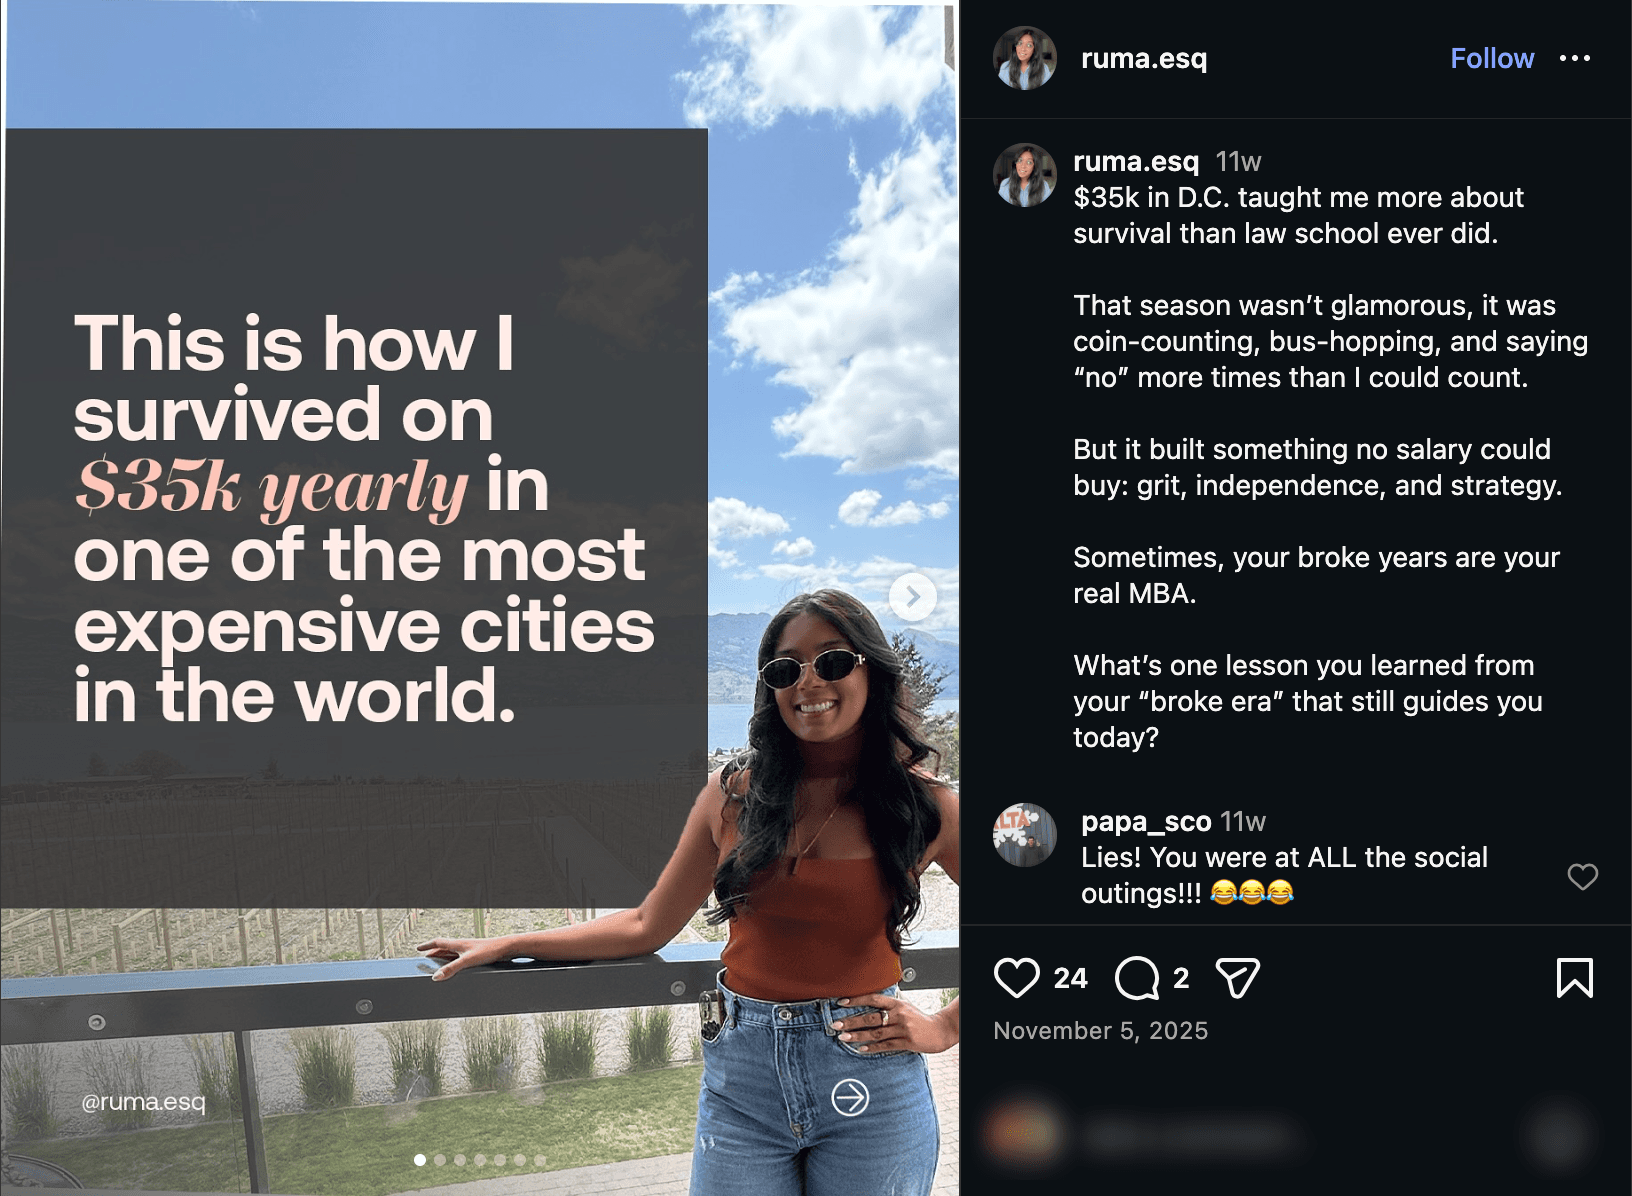Open papa_sco username link
The image size is (1632, 1196).
(1146, 822)
